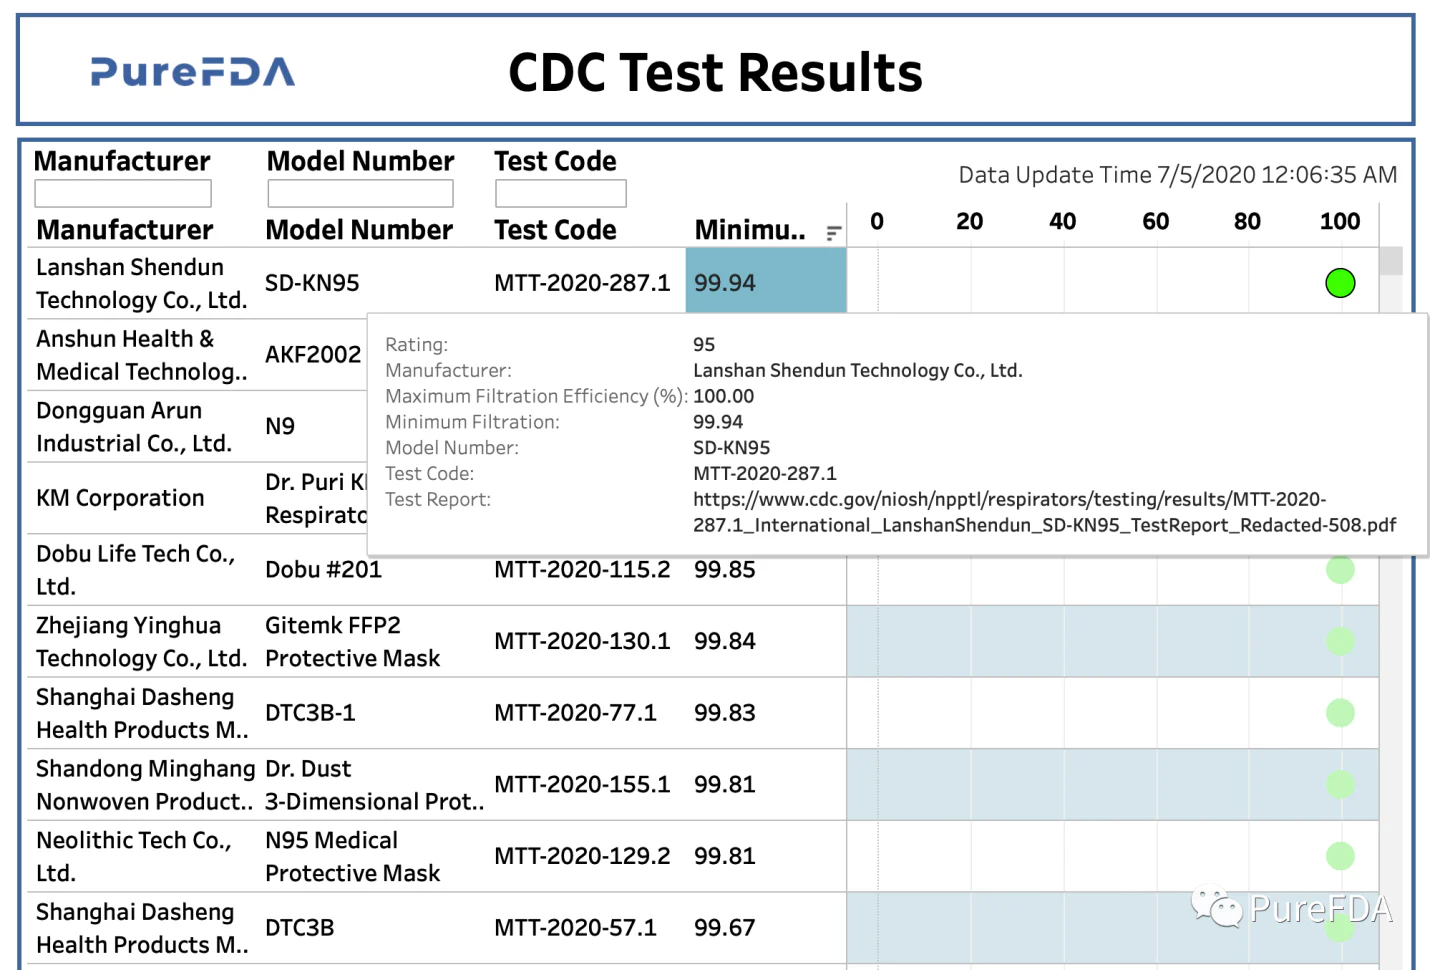Click the Rating value 95 in the tooltip
The width and height of the screenshot is (1440, 970).
[x=704, y=344]
